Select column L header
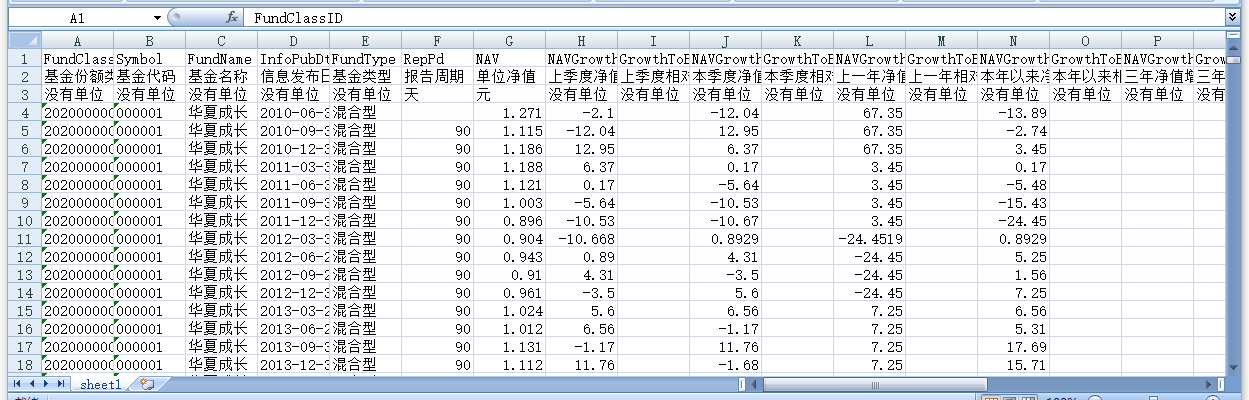Screen dimensions: 1249x400 pos(870,40)
